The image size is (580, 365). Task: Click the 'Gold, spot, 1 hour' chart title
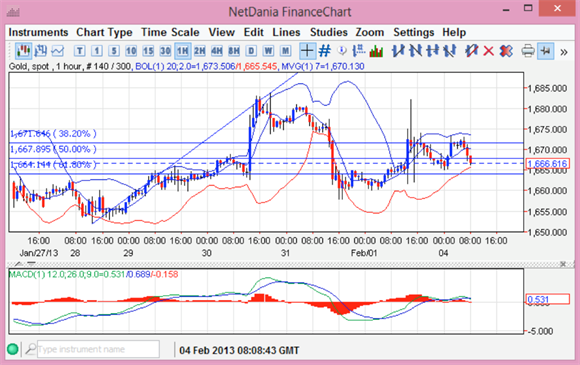[70, 66]
